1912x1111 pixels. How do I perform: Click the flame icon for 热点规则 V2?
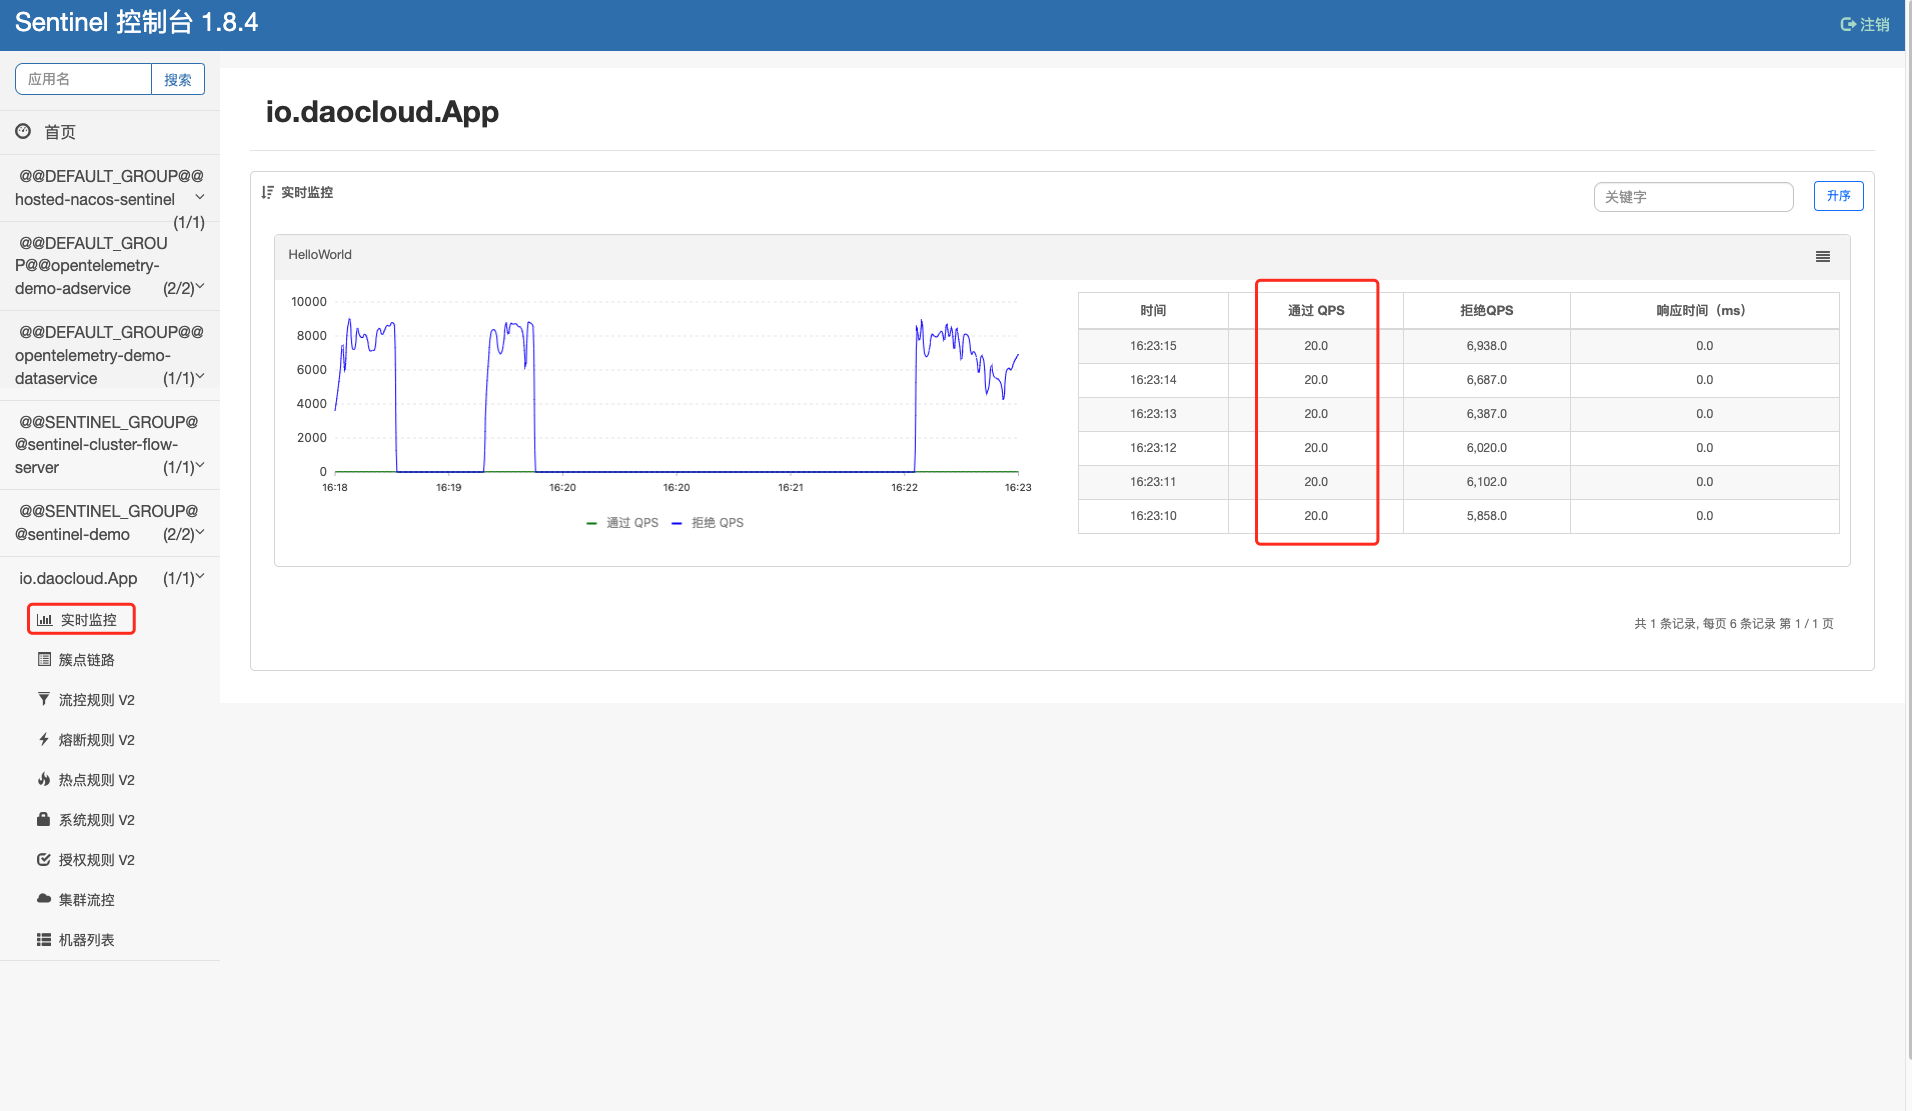click(43, 779)
